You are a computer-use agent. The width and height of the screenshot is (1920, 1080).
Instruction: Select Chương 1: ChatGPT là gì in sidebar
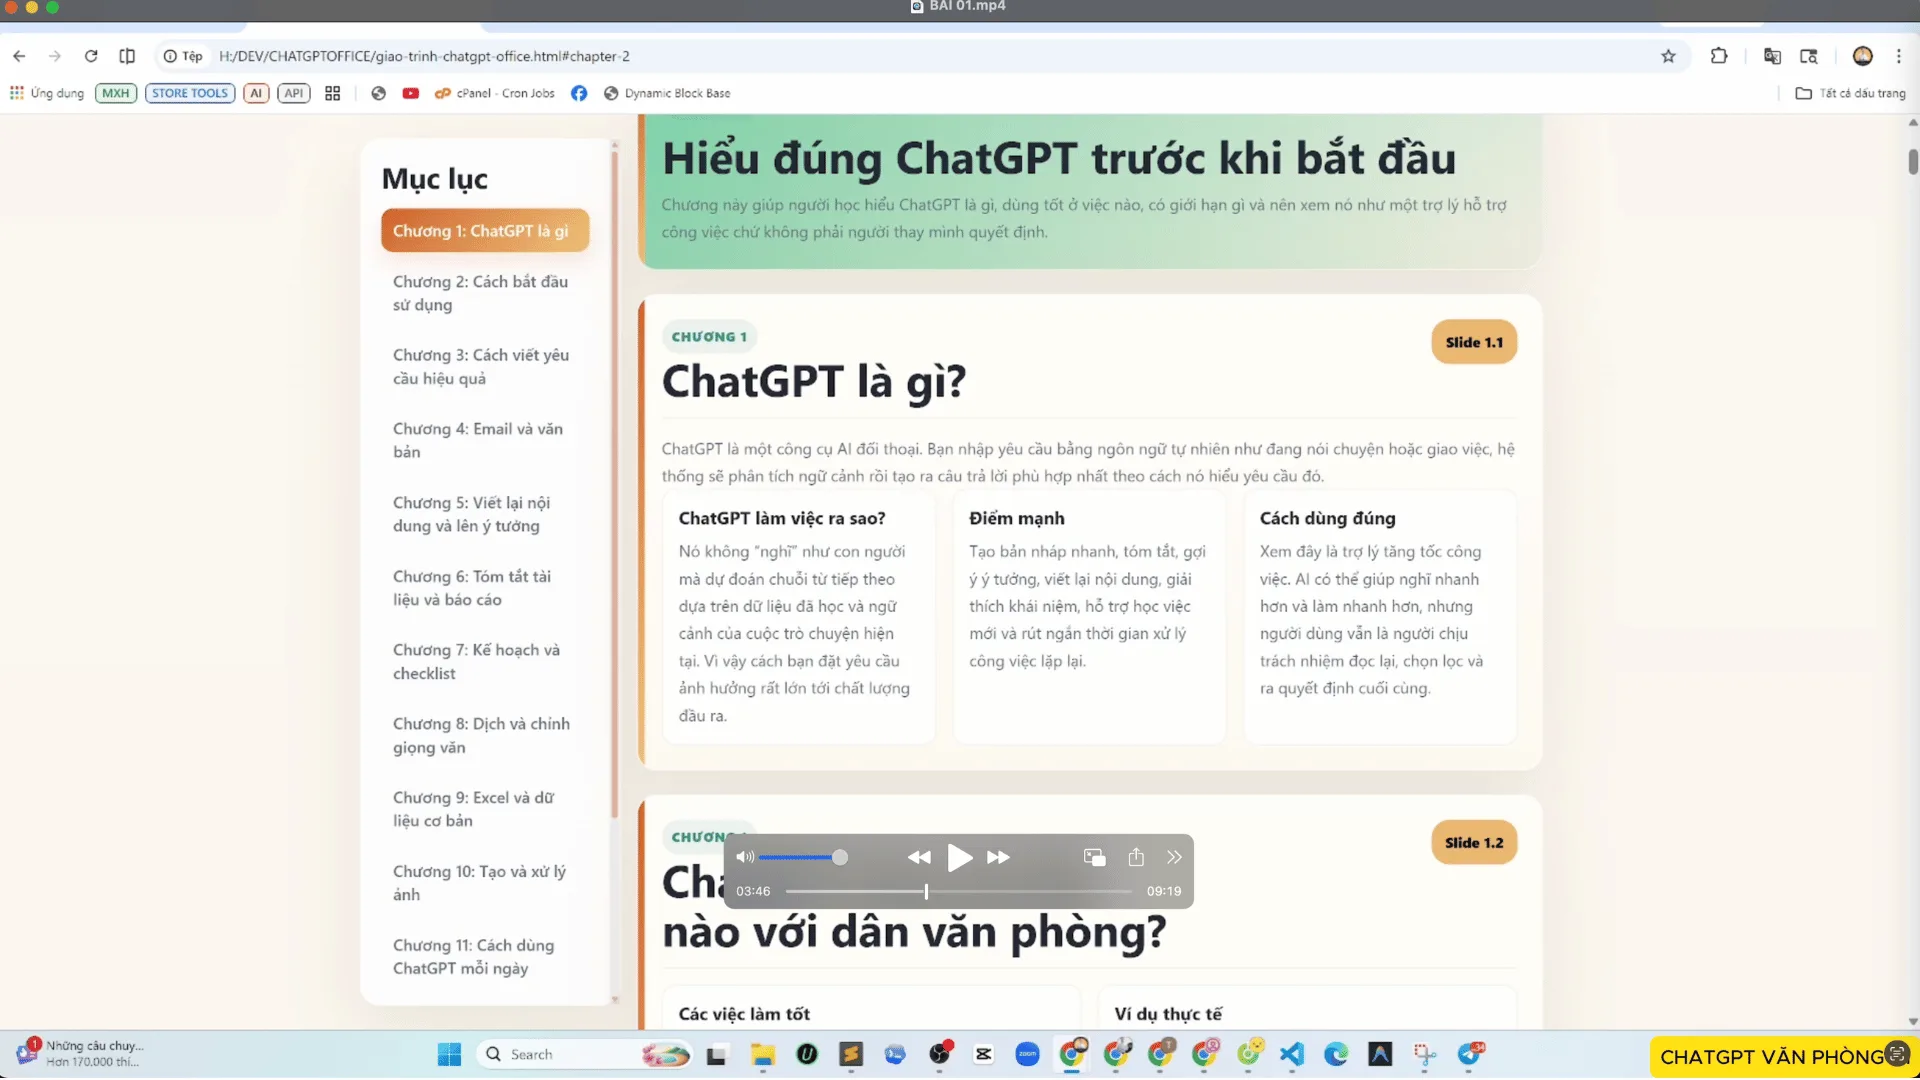click(485, 231)
